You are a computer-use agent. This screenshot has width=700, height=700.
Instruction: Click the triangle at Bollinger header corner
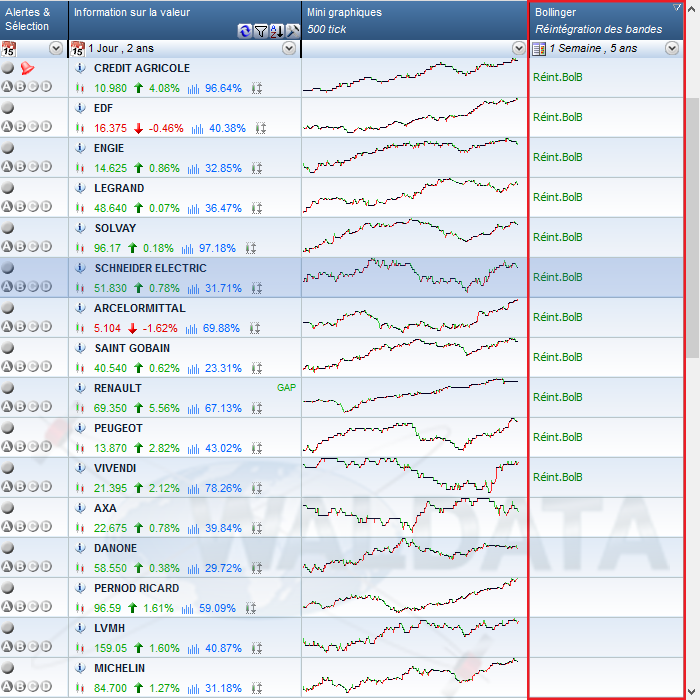click(x=677, y=7)
